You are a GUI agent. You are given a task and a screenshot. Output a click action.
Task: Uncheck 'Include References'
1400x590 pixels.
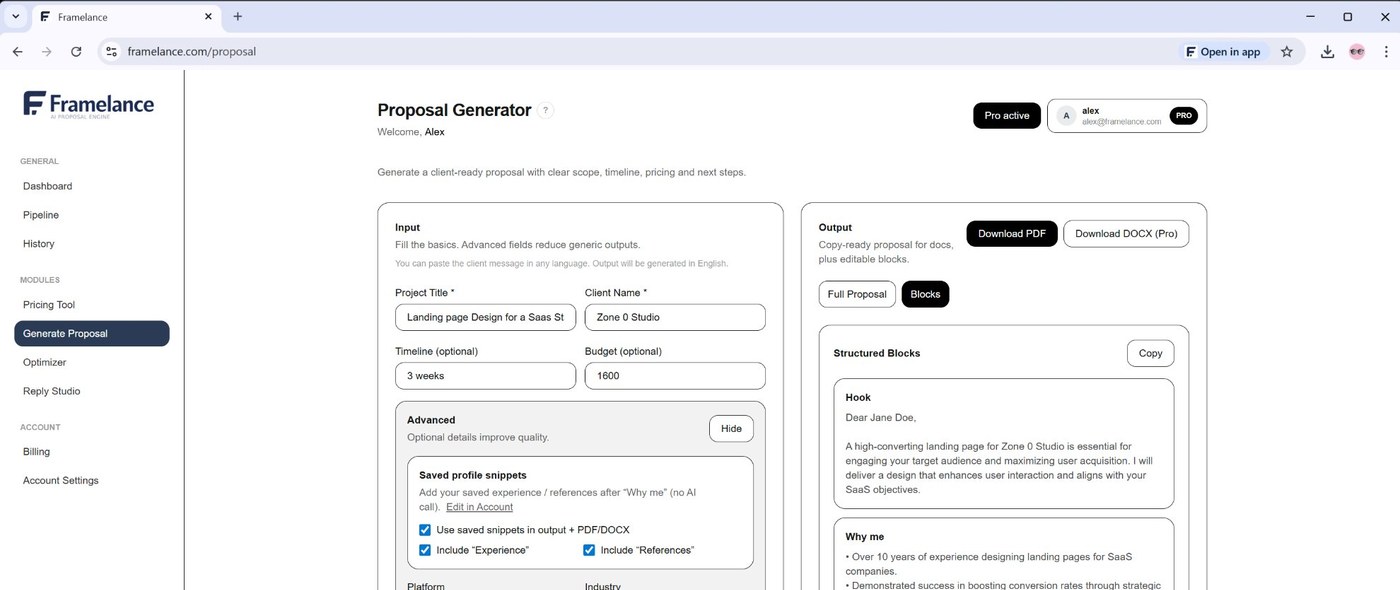point(589,550)
